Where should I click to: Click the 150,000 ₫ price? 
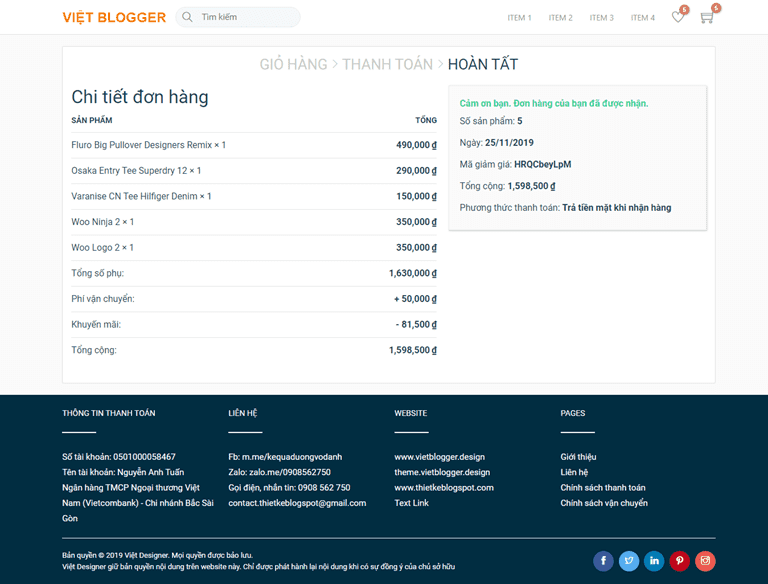click(x=416, y=196)
